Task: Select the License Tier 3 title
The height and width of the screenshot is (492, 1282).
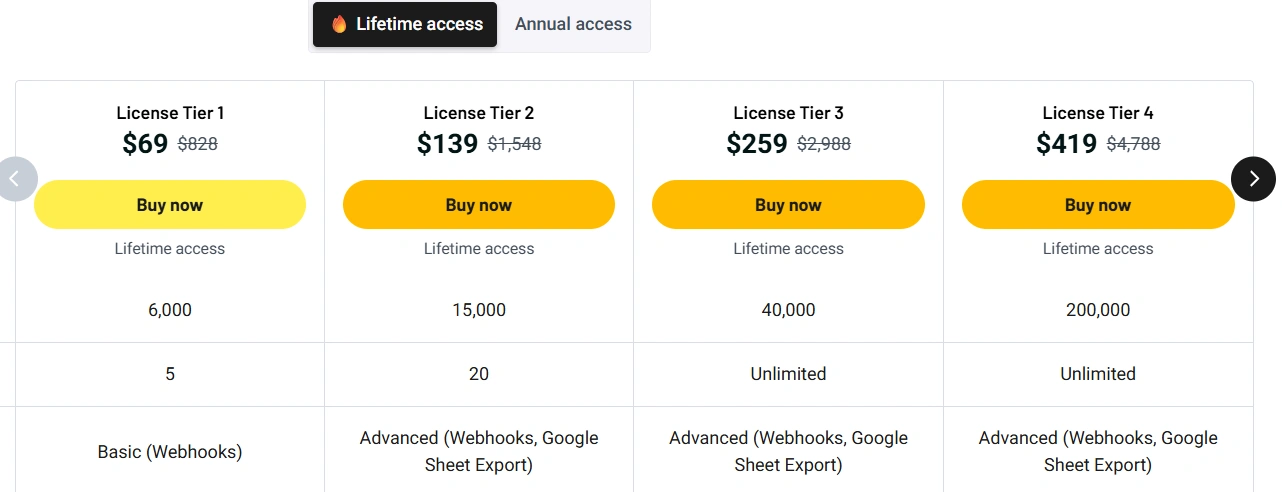Action: point(788,113)
